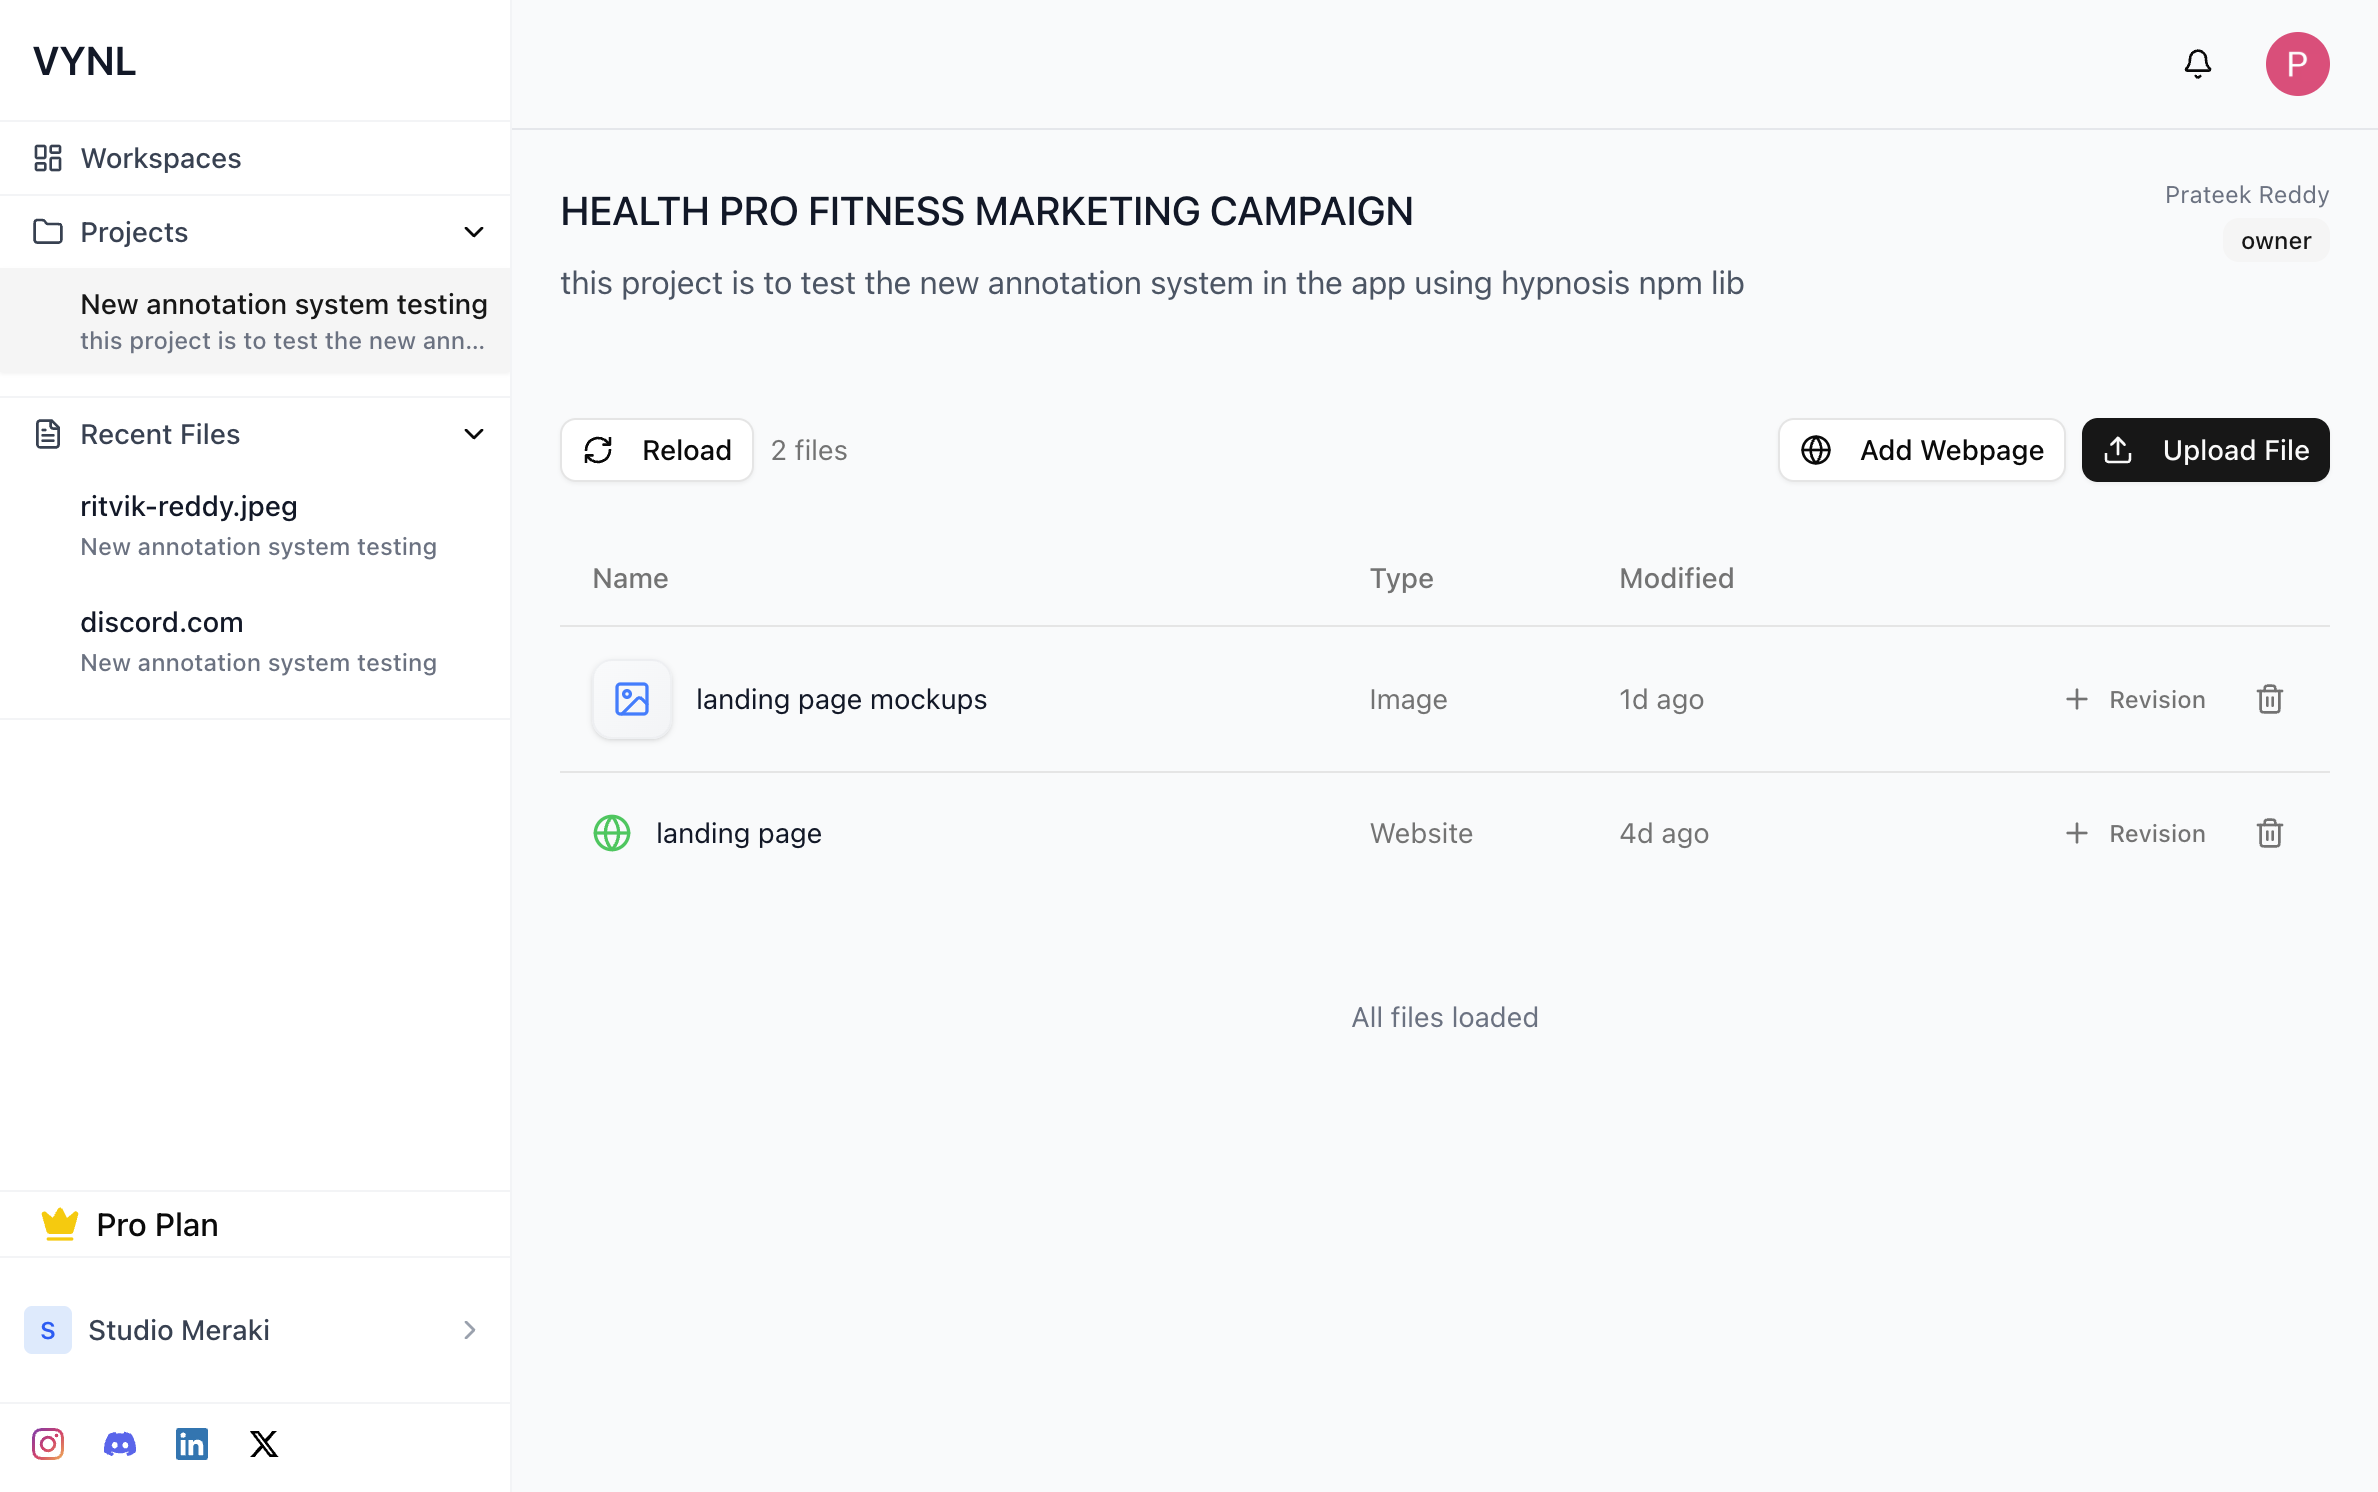The image size is (2378, 1492).
Task: Add a Revision to landing page mockups
Action: click(x=2135, y=699)
